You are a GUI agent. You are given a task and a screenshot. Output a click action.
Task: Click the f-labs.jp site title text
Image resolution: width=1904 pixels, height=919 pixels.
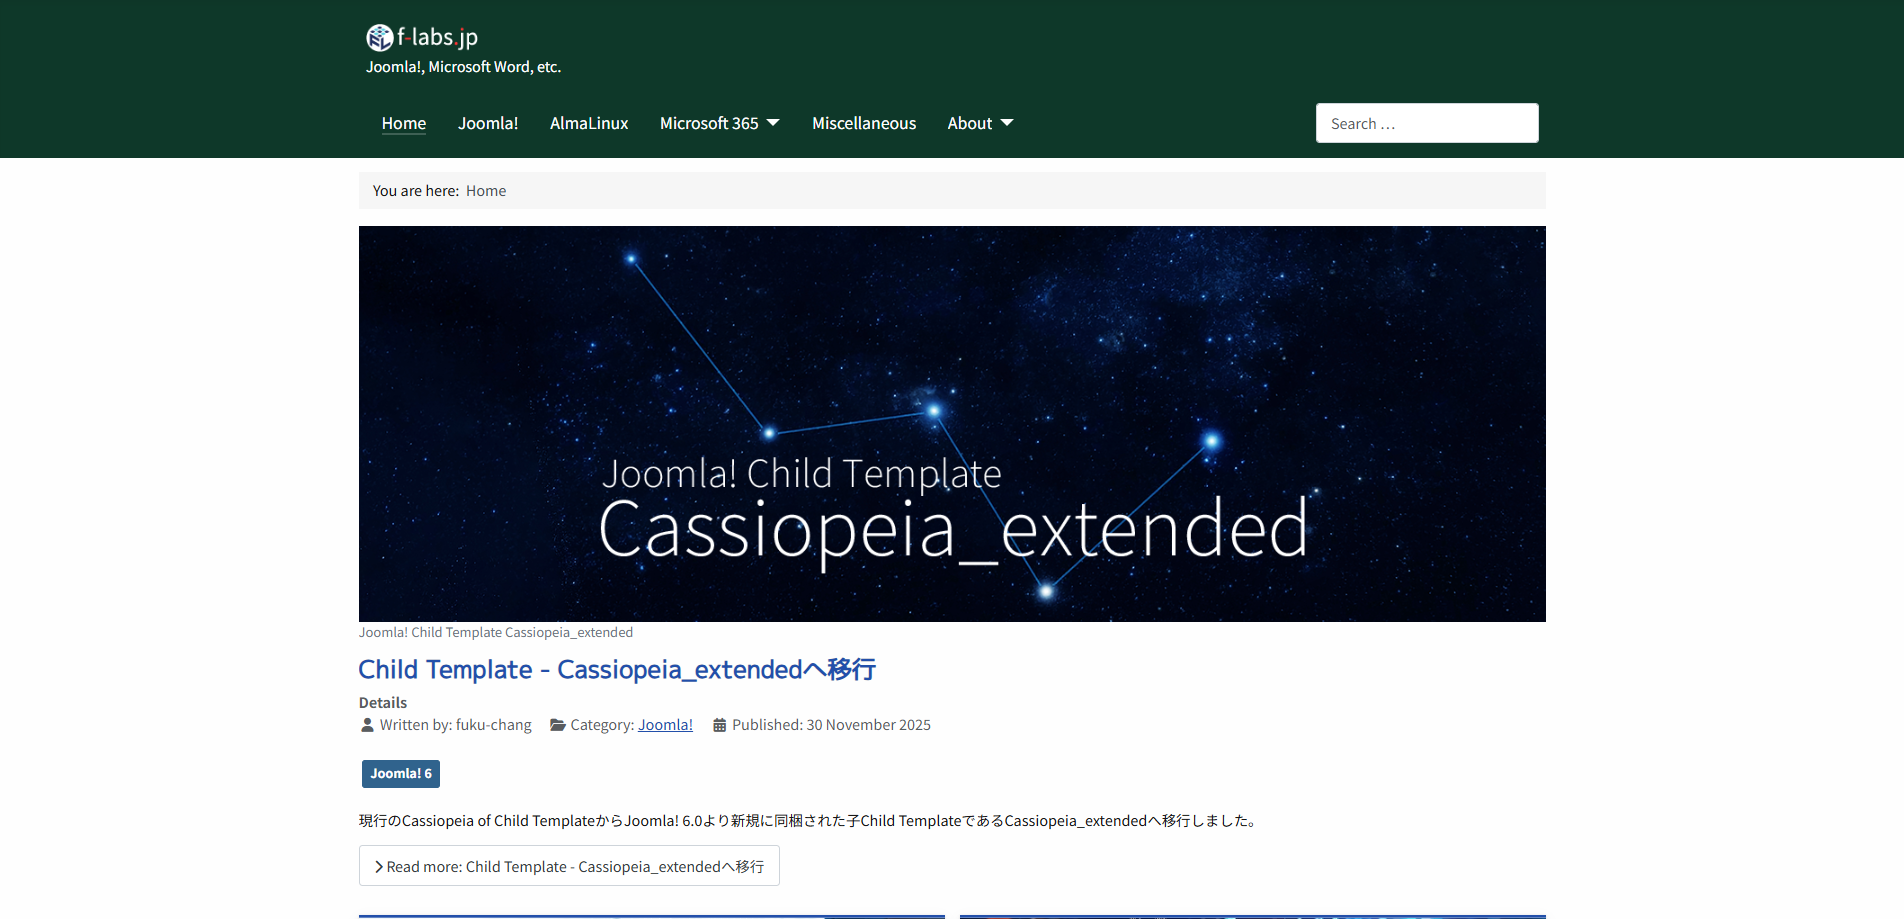tap(438, 38)
